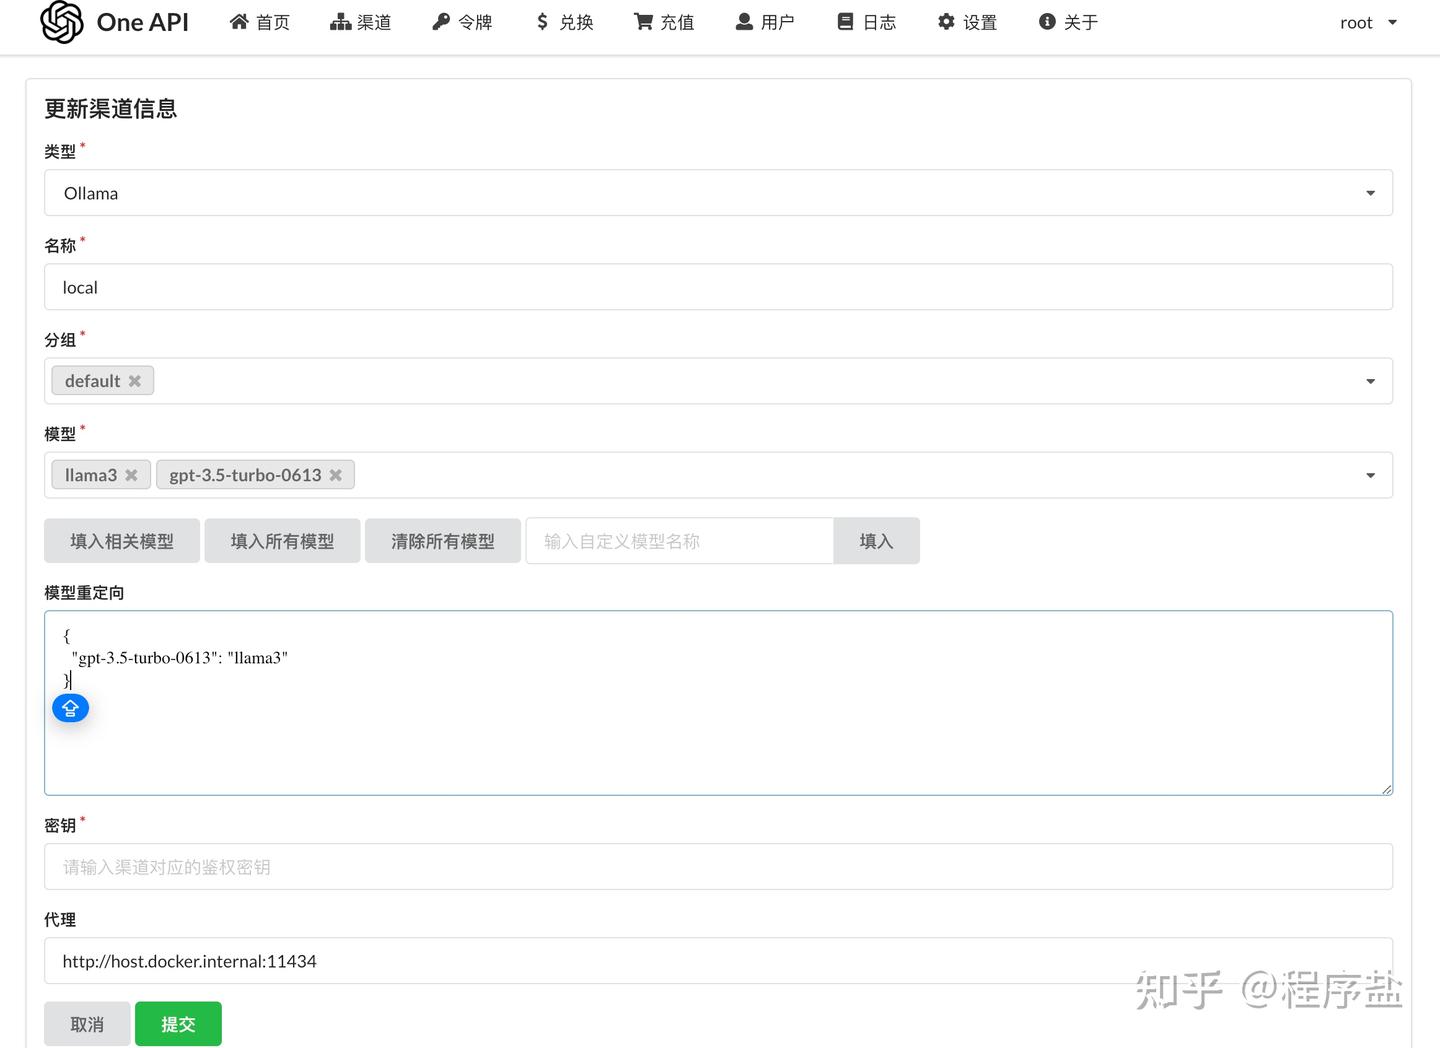Open the 类型 channel type dropdown showing Ollama
This screenshot has height=1048, width=1440.
pos(1369,192)
